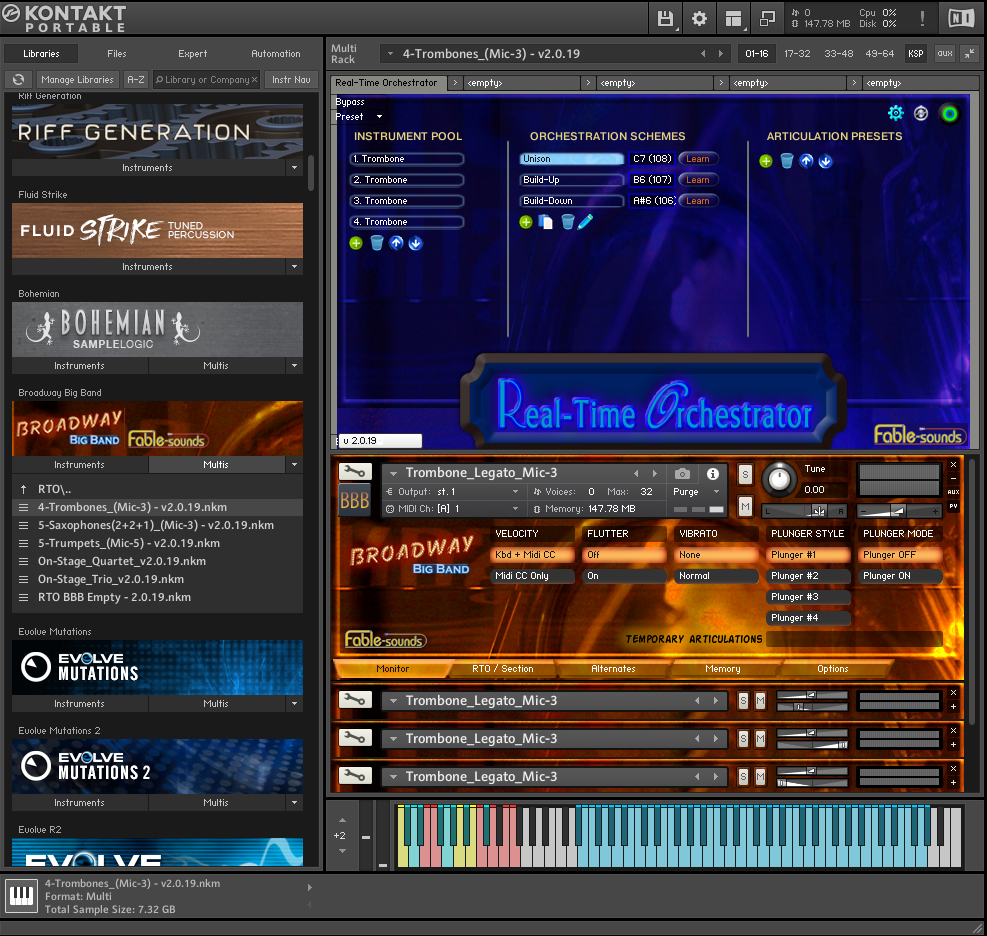
Task: Toggle the KSP button in Multi Rack
Action: click(x=915, y=54)
